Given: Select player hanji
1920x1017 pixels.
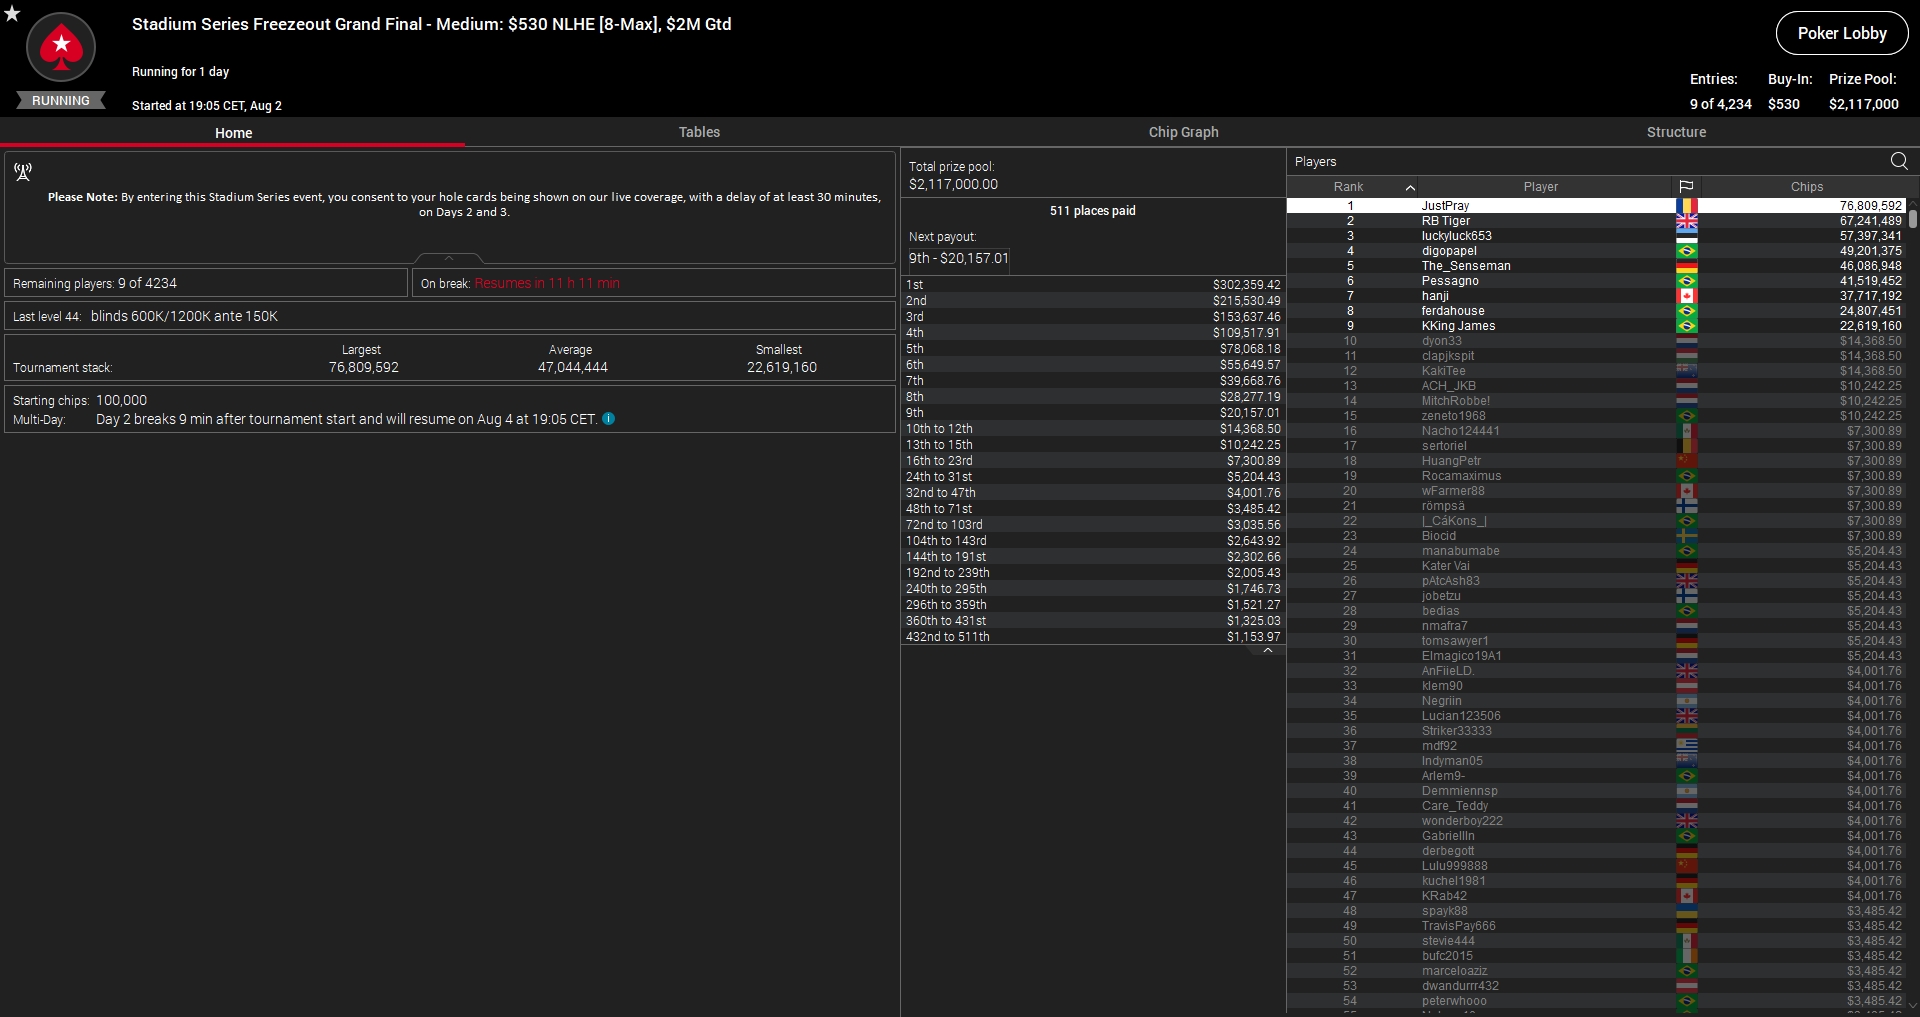Looking at the screenshot, I should [1596, 296].
